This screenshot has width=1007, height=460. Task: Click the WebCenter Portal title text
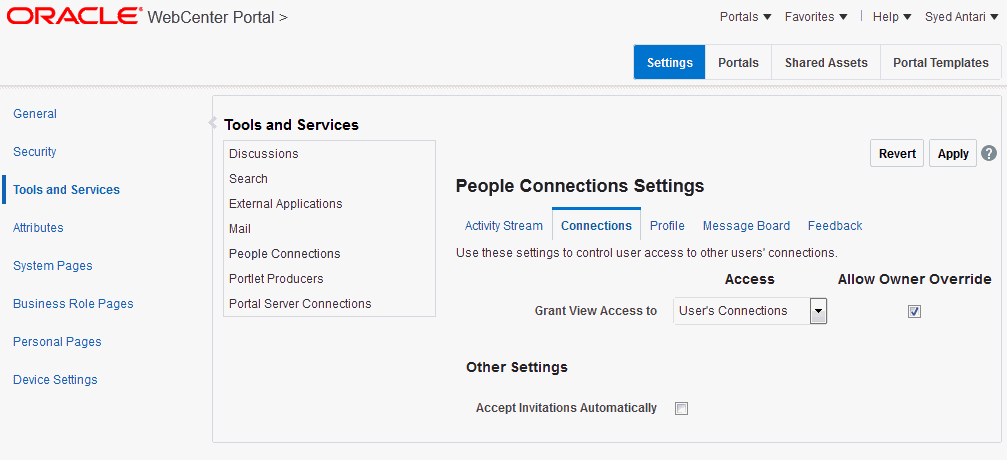coord(211,17)
